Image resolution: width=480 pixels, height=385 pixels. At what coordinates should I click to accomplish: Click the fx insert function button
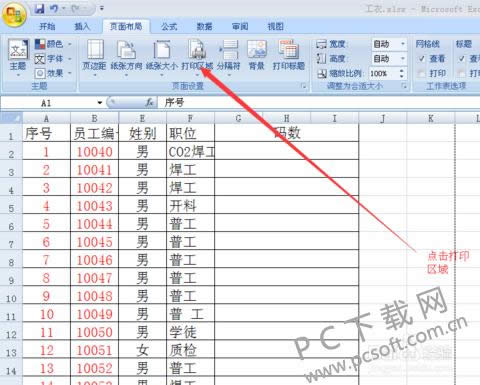[150, 103]
